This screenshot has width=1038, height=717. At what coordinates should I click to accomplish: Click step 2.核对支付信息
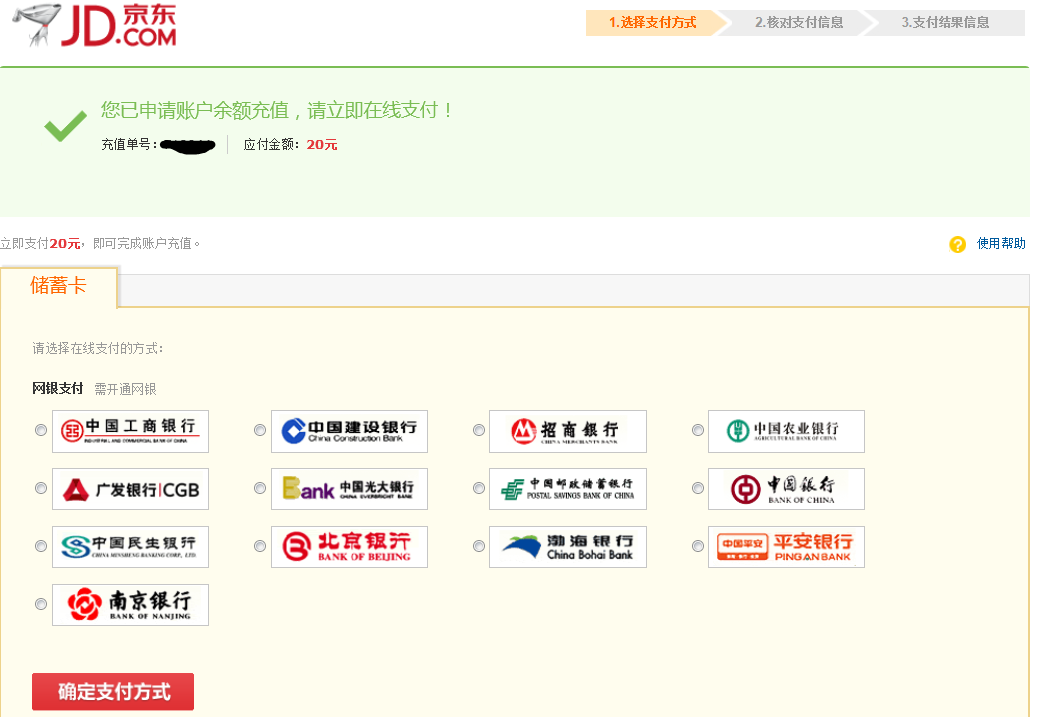[799, 23]
